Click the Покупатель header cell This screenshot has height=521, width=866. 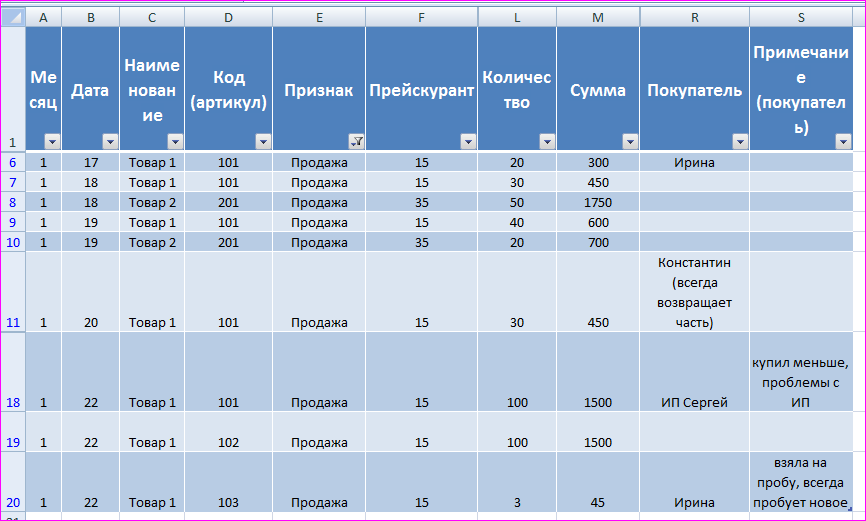(x=695, y=88)
